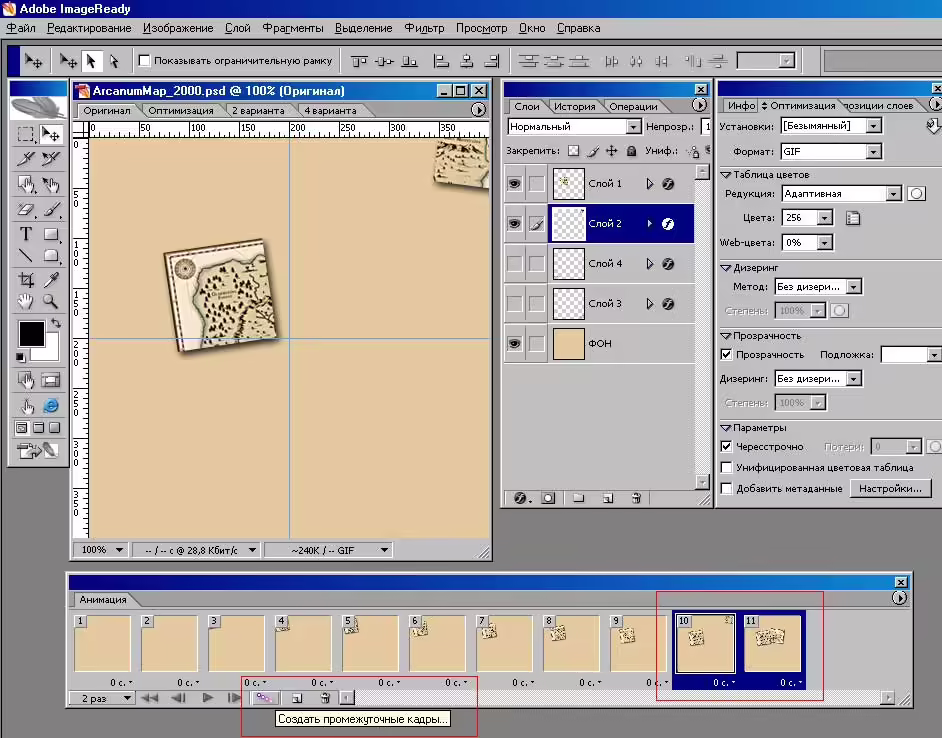This screenshot has width=942, height=738.
Task: Select the Type tool in toolbox
Action: tap(25, 234)
